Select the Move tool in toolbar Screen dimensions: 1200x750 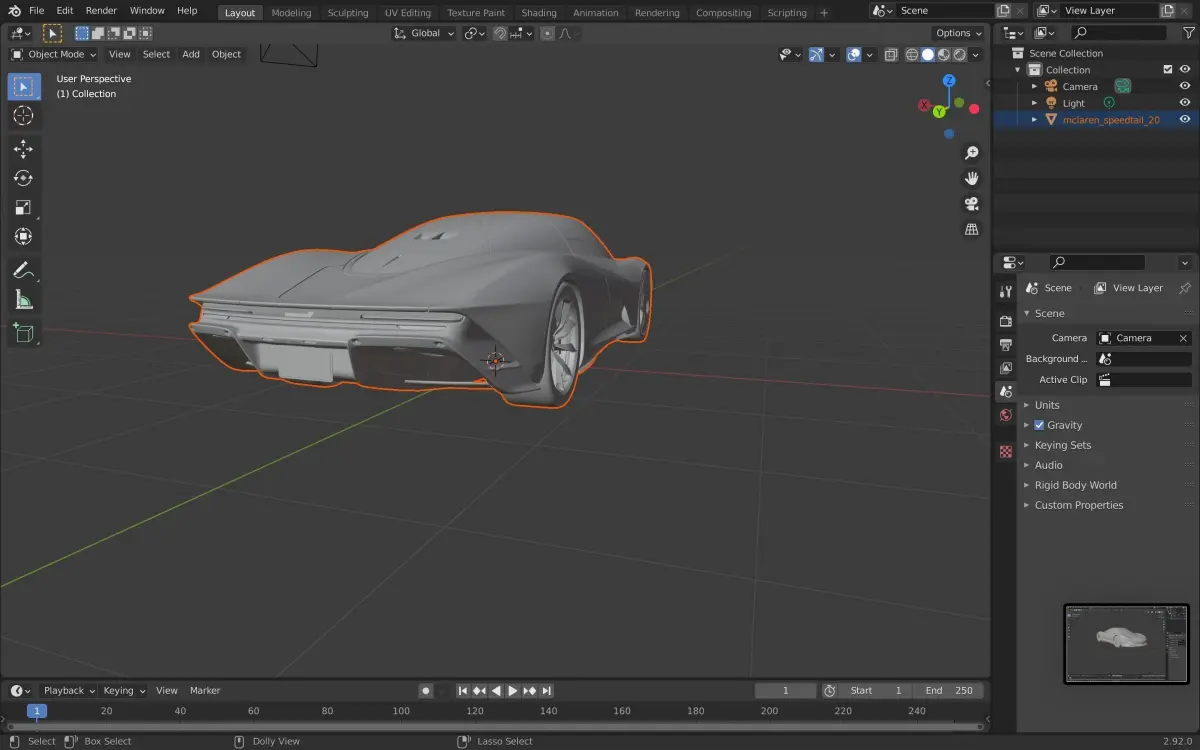pos(23,149)
